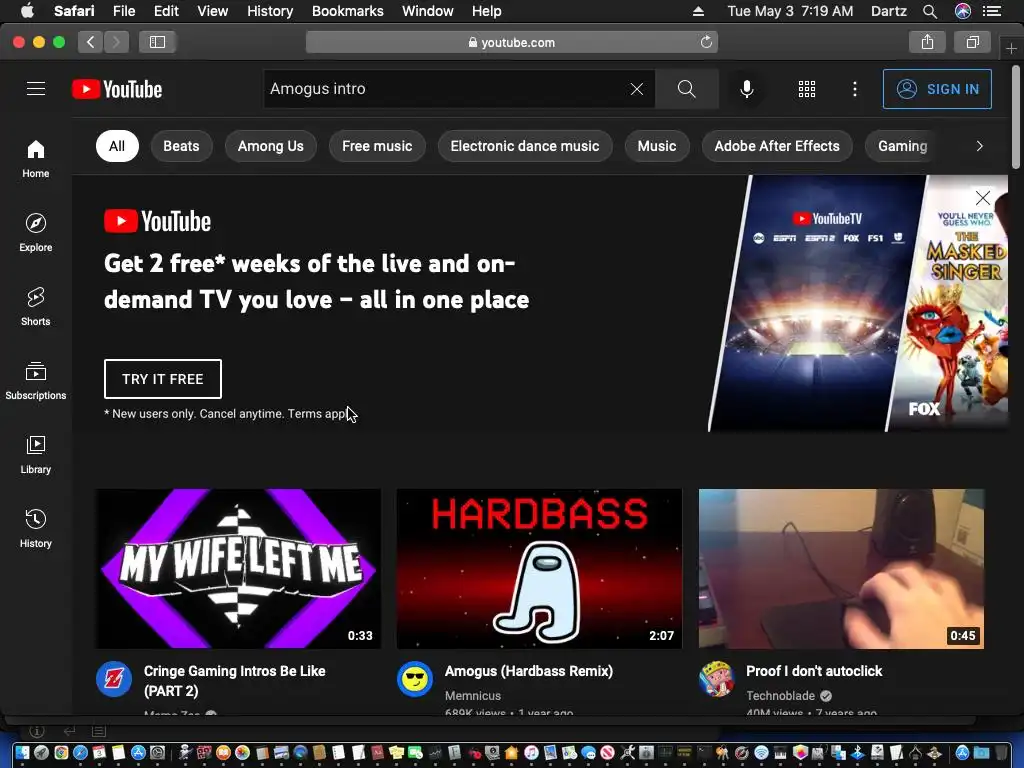Select Electronic dance music chip
Viewport: 1024px width, 768px height.
[524, 146]
